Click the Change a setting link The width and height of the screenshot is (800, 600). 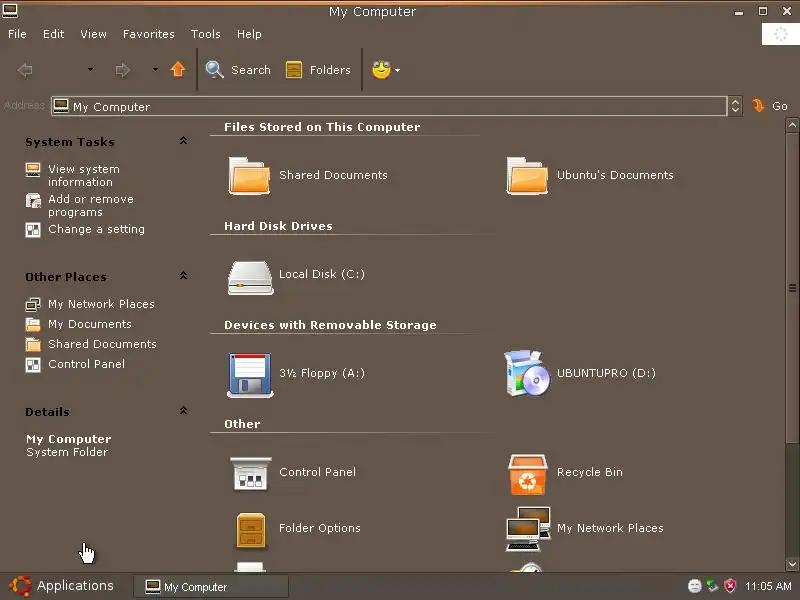(x=96, y=230)
